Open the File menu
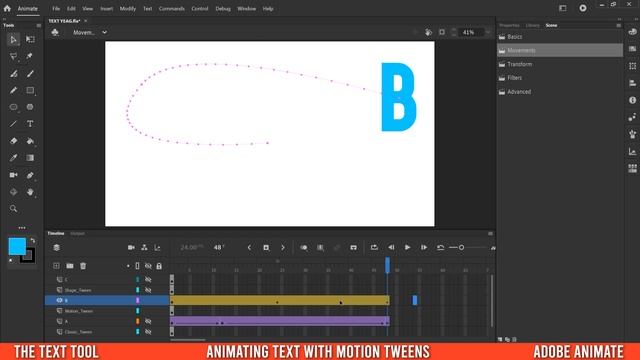This screenshot has height=360, width=640. [x=56, y=9]
